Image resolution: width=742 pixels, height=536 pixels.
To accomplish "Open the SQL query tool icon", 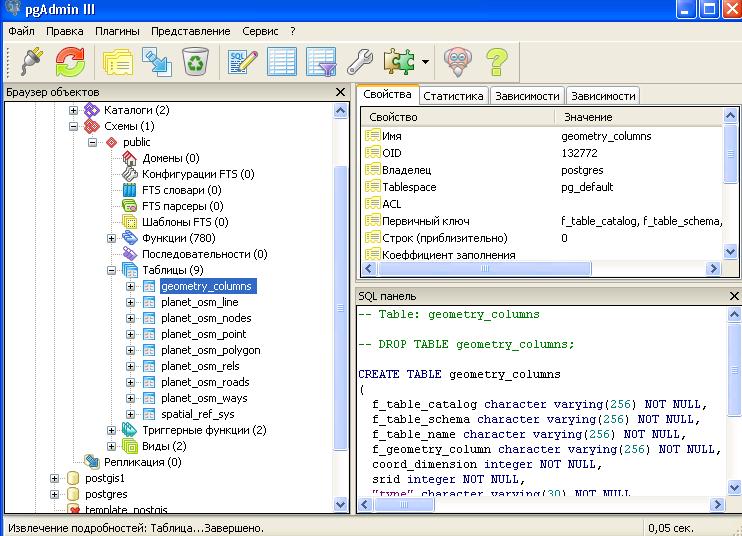I will coord(243,62).
